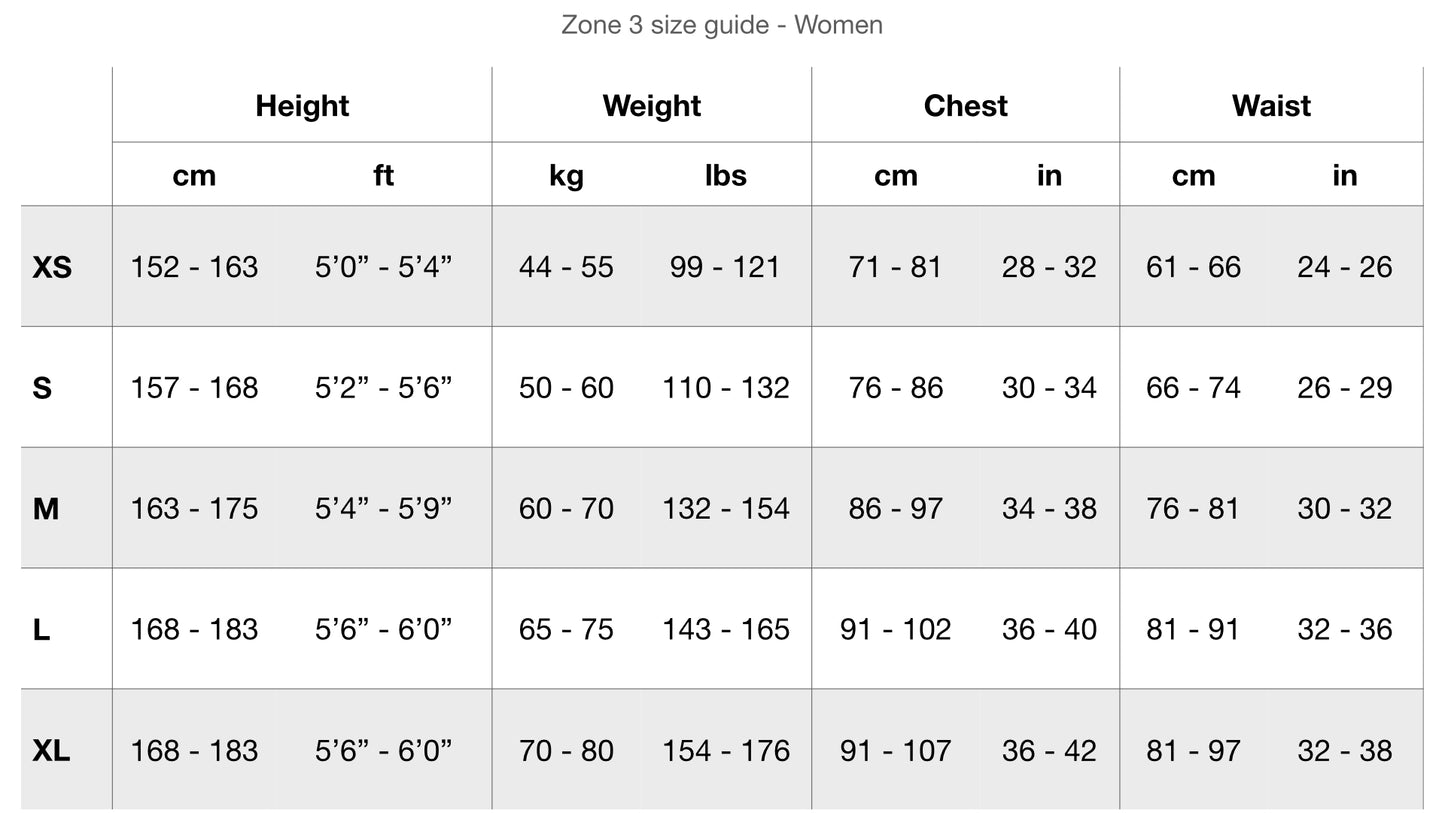The height and width of the screenshot is (813, 1445).
Task: Click the M size row label
Action: pos(46,509)
